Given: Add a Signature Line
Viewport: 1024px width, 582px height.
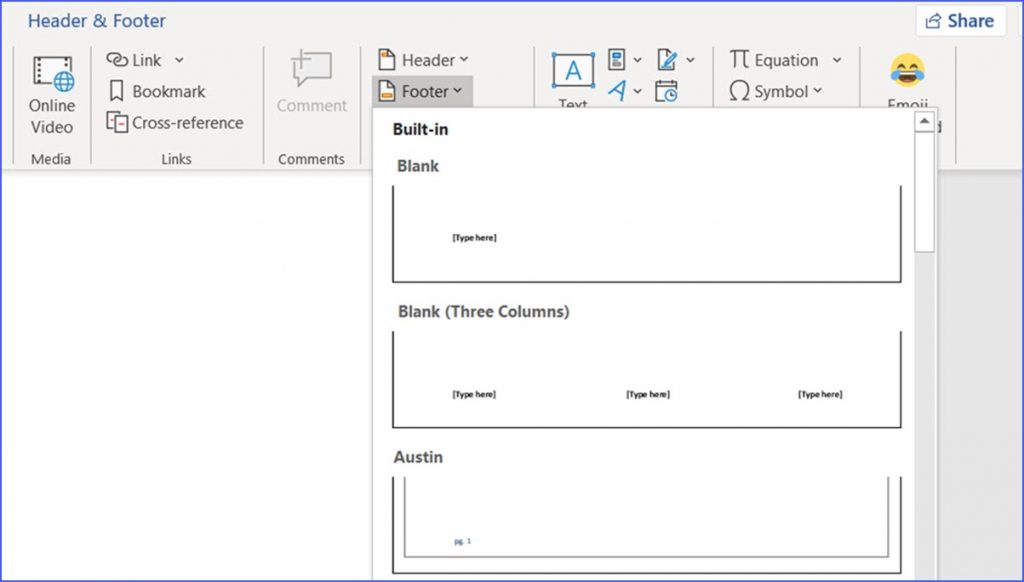Looking at the screenshot, I should tap(667, 60).
